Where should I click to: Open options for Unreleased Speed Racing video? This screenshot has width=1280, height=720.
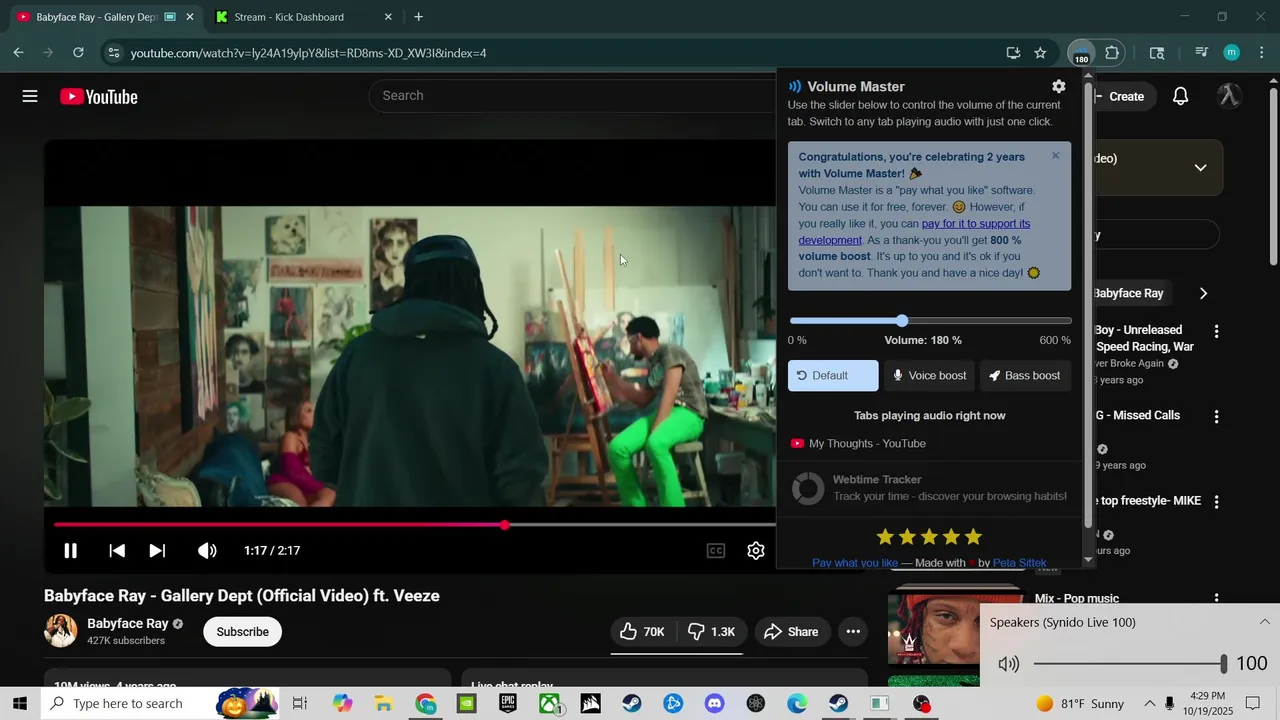[1217, 331]
